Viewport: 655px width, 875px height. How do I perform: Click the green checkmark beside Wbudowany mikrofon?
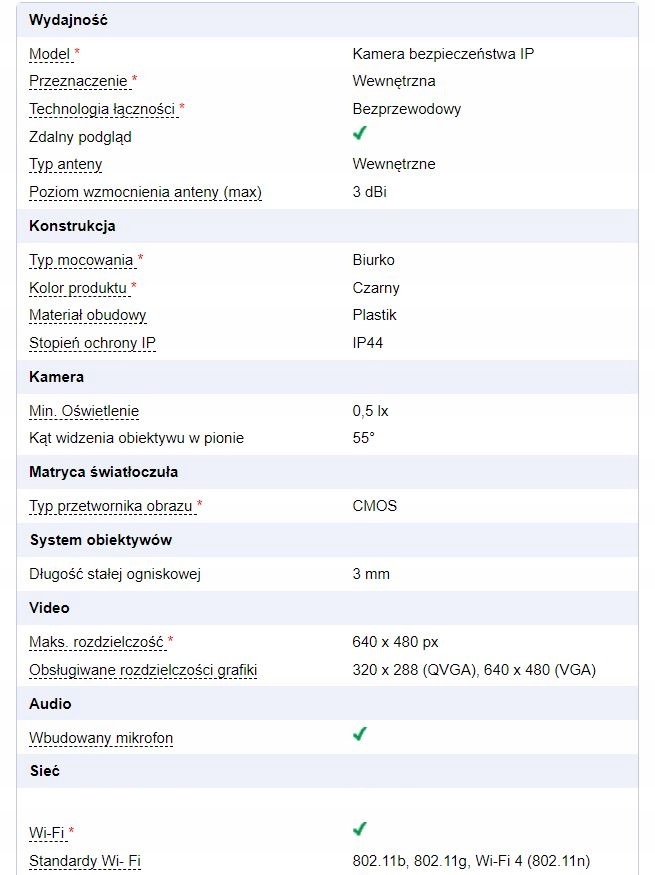click(360, 735)
